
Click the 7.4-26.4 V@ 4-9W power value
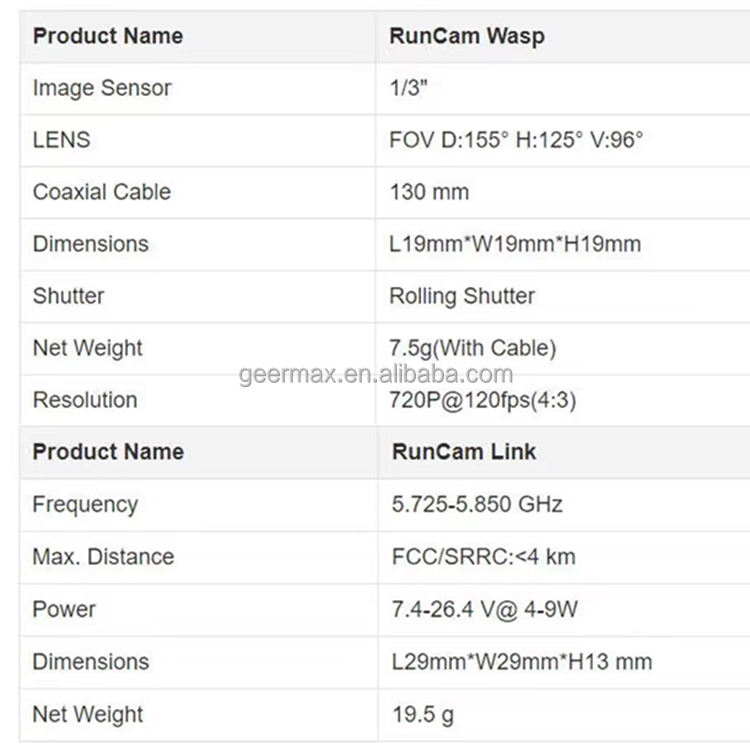tap(486, 609)
